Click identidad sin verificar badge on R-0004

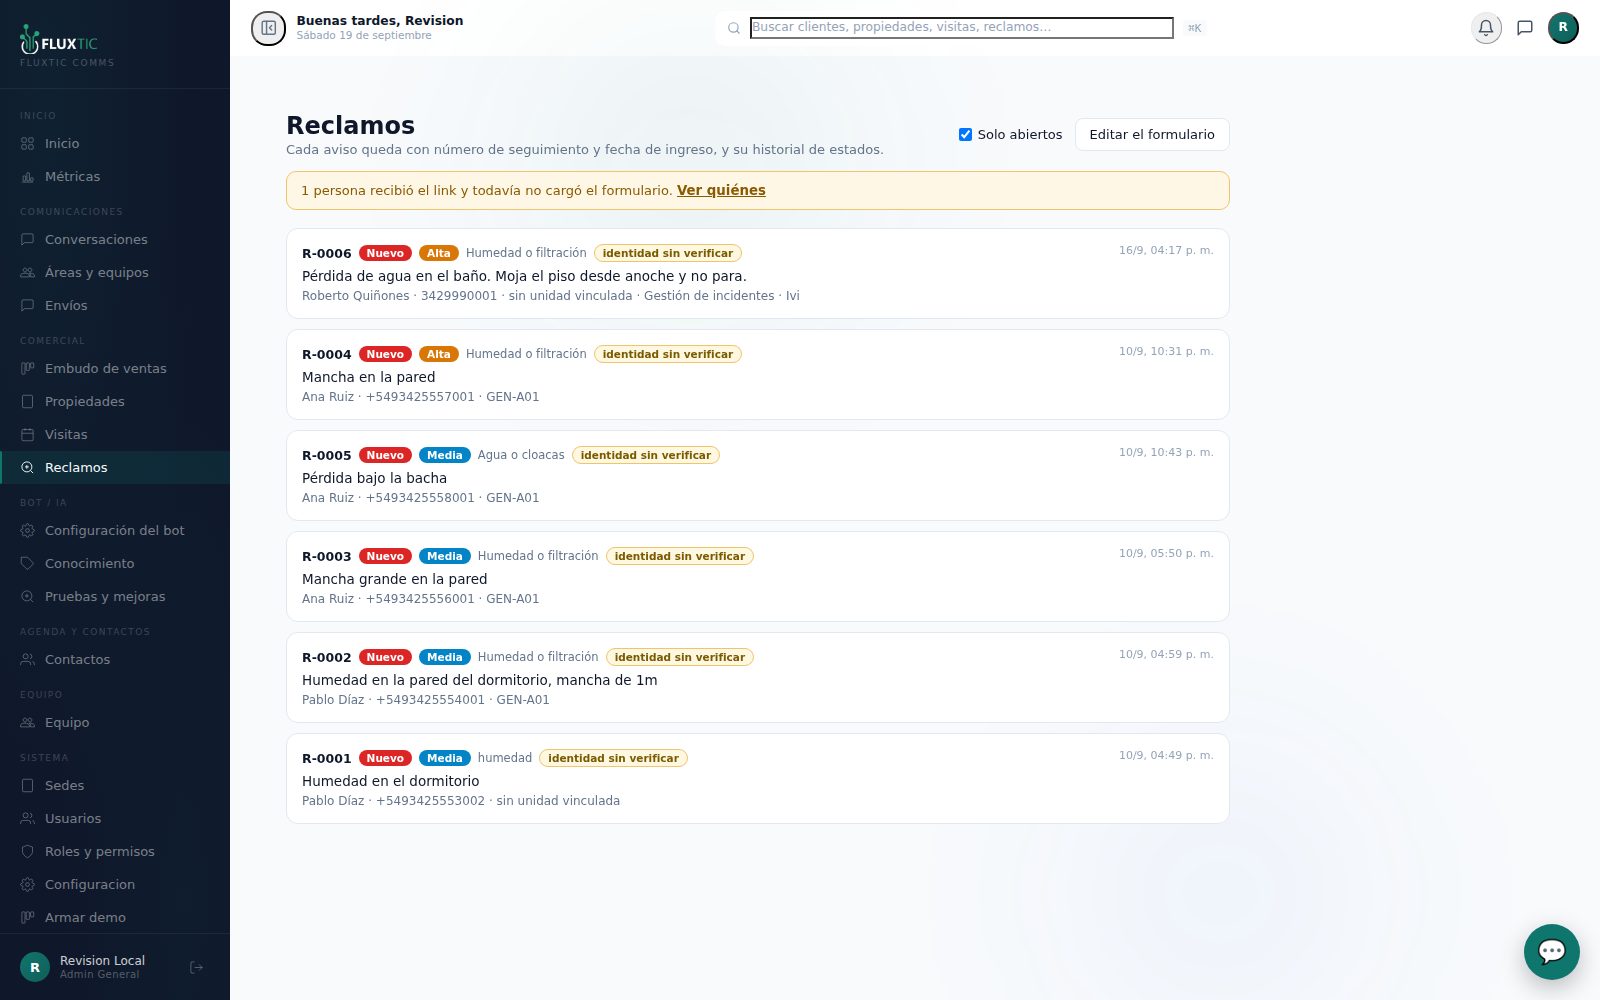tap(668, 354)
